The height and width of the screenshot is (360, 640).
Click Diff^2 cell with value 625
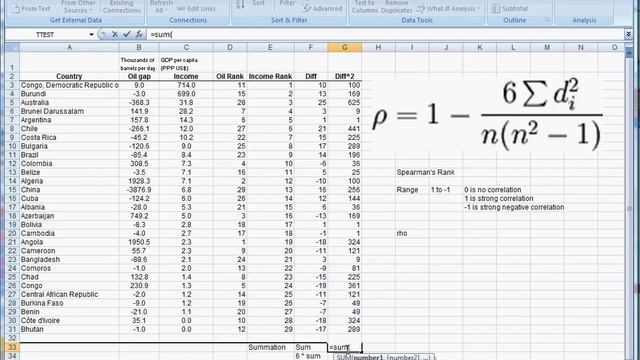(344, 102)
